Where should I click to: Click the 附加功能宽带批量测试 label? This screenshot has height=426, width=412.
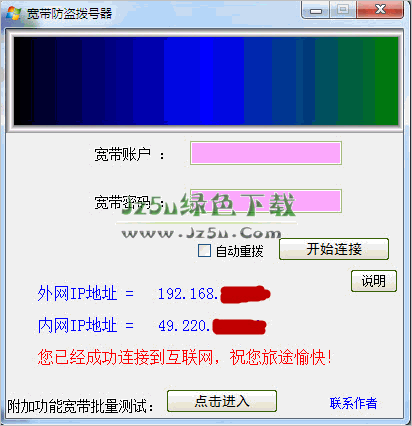click(x=80, y=406)
